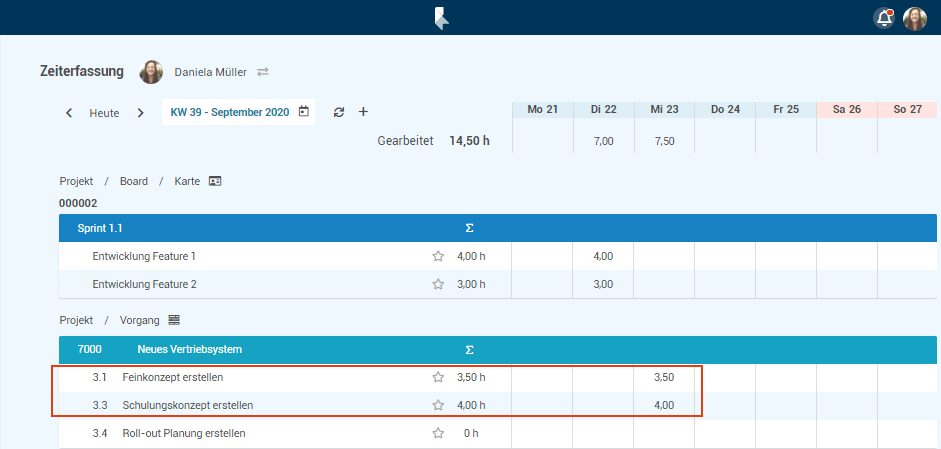Collapse the 7000 Neues Vertriebsystem header
Screen dimensions: 941x449
(498, 349)
